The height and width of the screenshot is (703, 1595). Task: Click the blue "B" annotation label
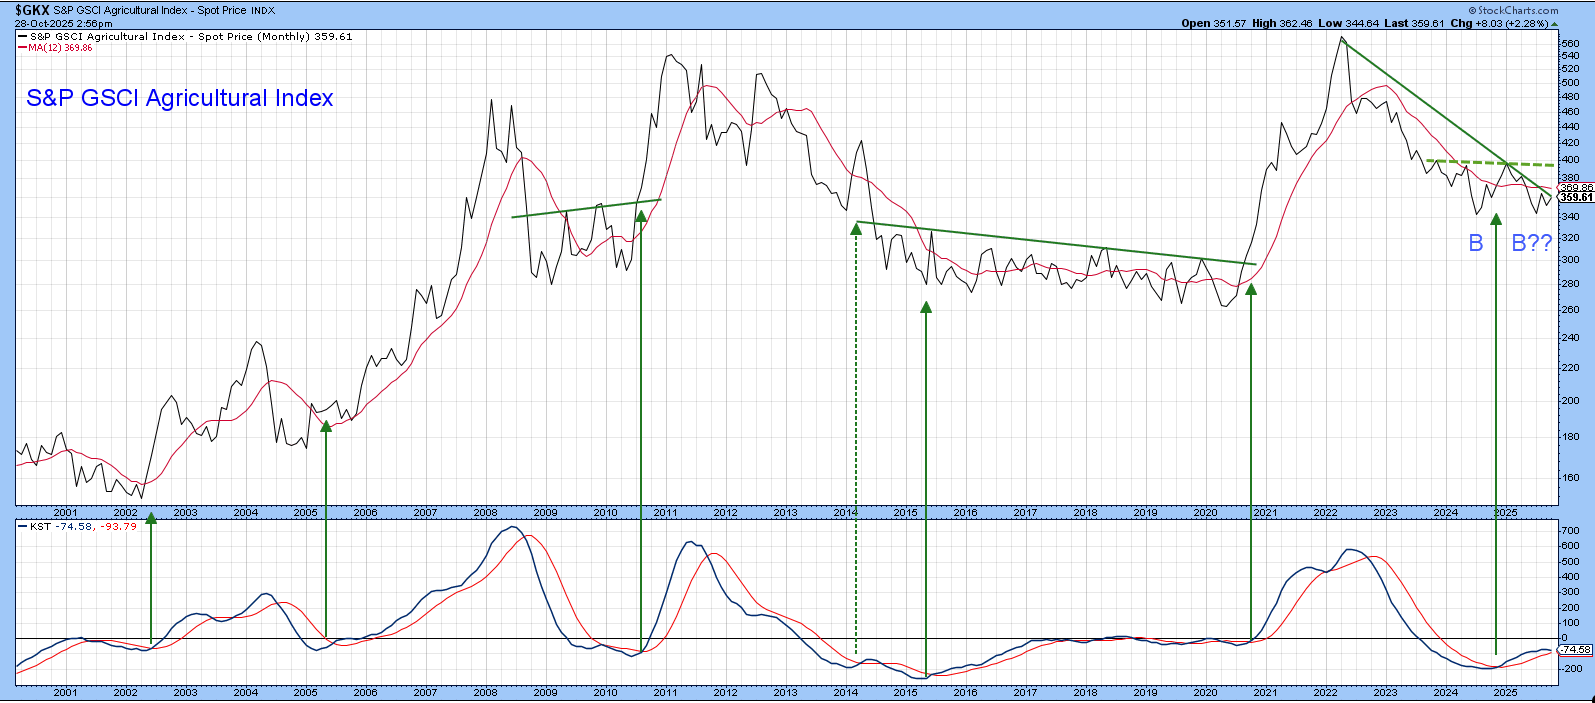point(1475,243)
